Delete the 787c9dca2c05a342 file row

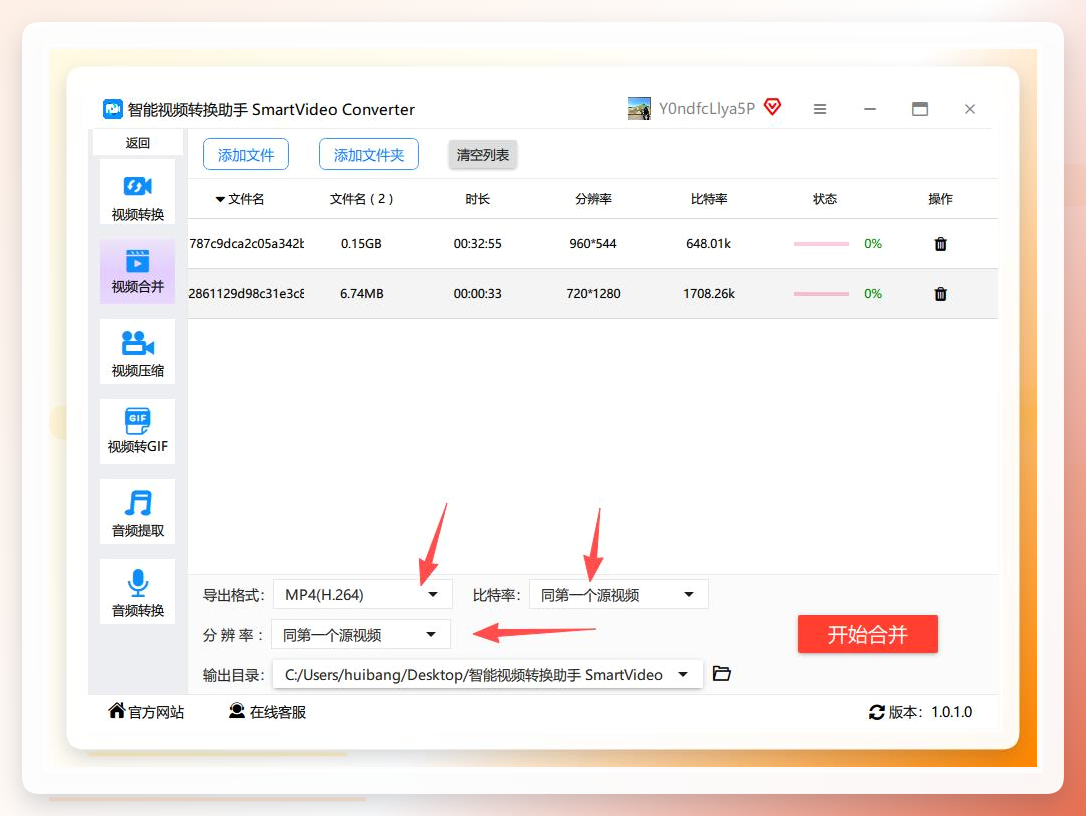coord(940,244)
